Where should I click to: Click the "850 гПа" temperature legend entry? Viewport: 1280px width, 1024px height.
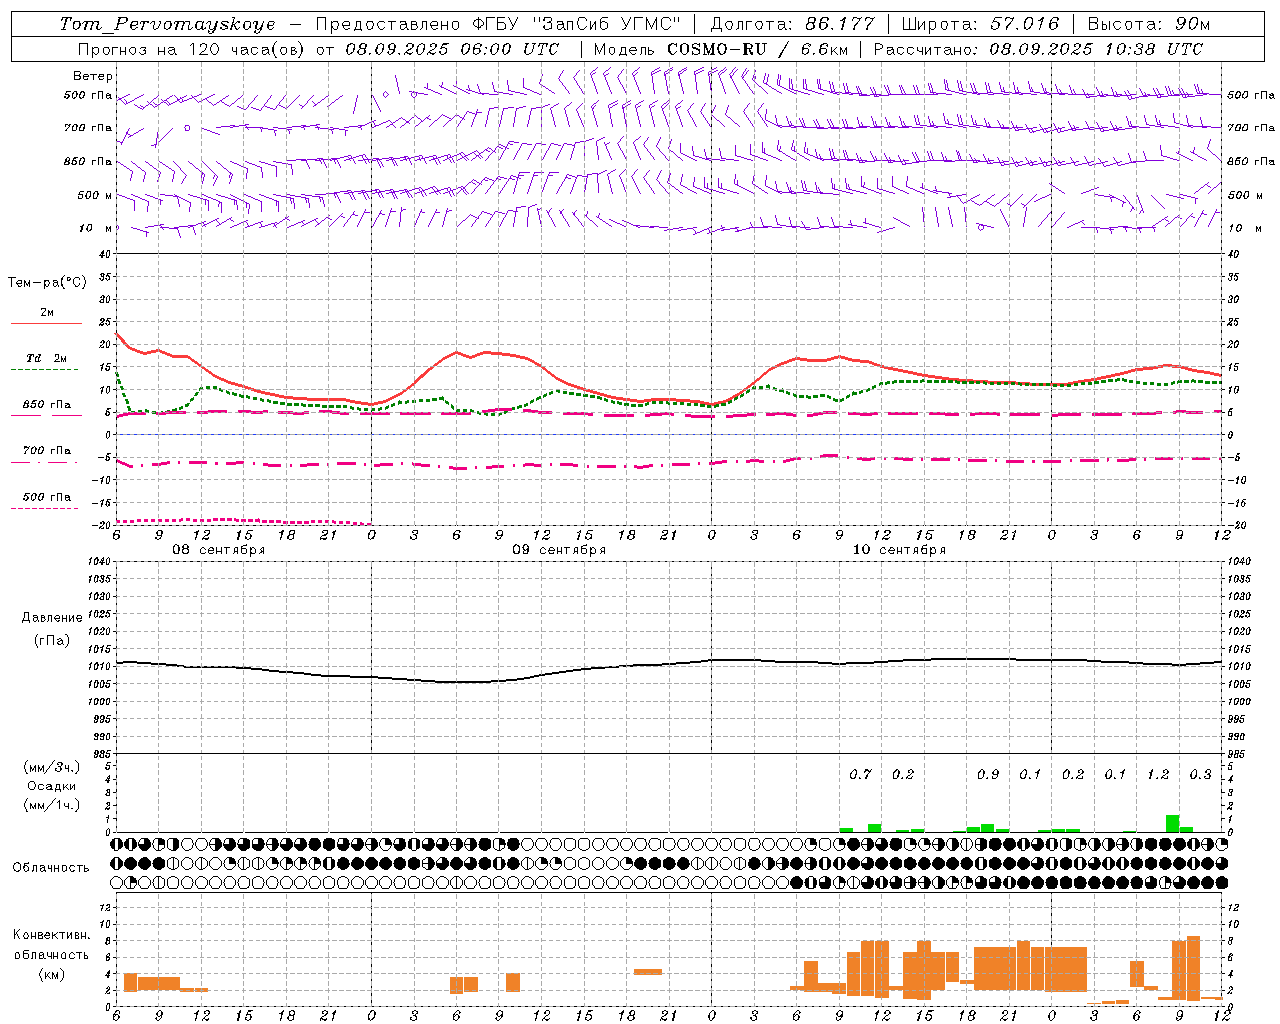[x=47, y=405]
